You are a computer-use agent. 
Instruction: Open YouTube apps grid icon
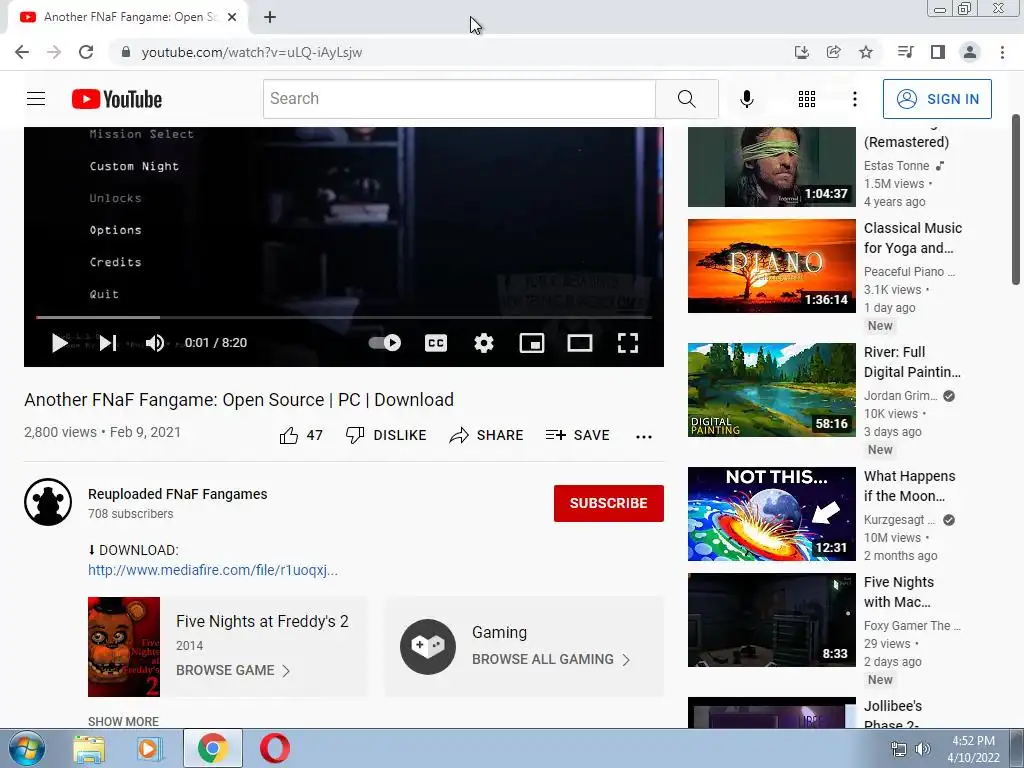point(807,99)
